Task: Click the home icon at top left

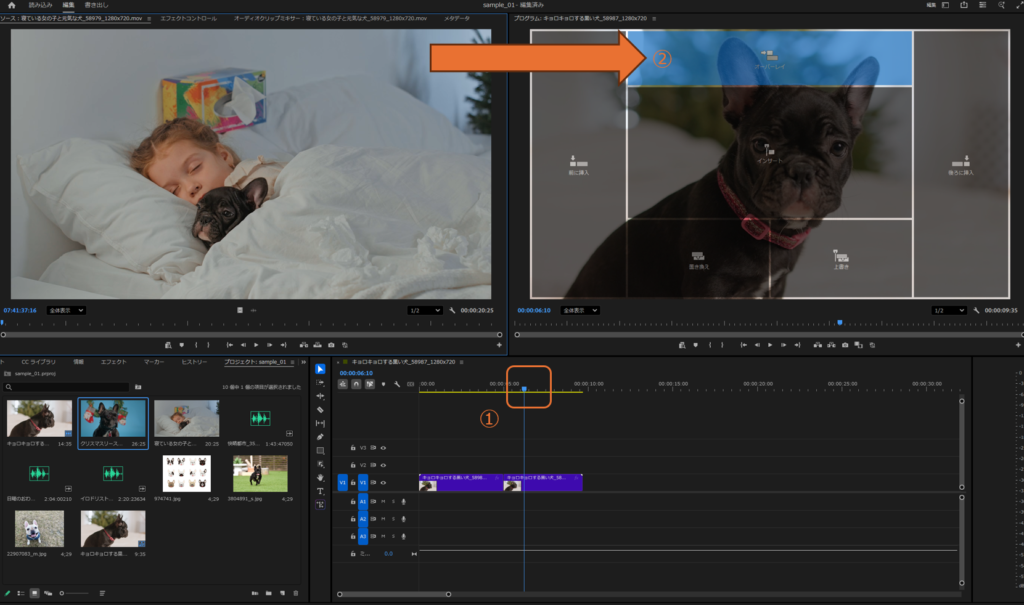Action: coord(11,5)
